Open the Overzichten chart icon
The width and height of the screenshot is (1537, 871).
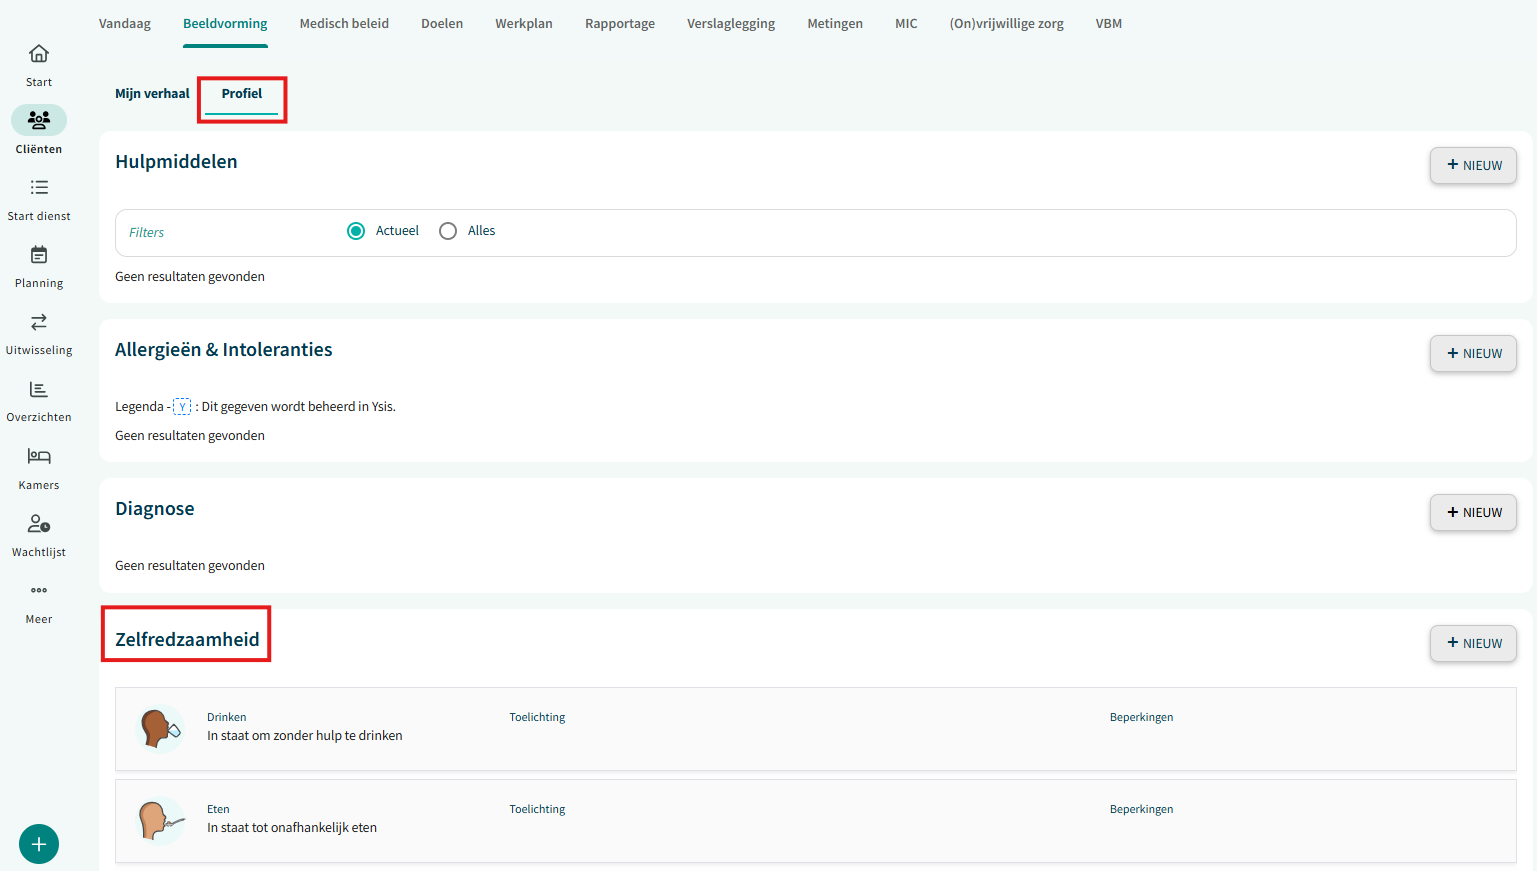[x=39, y=389]
